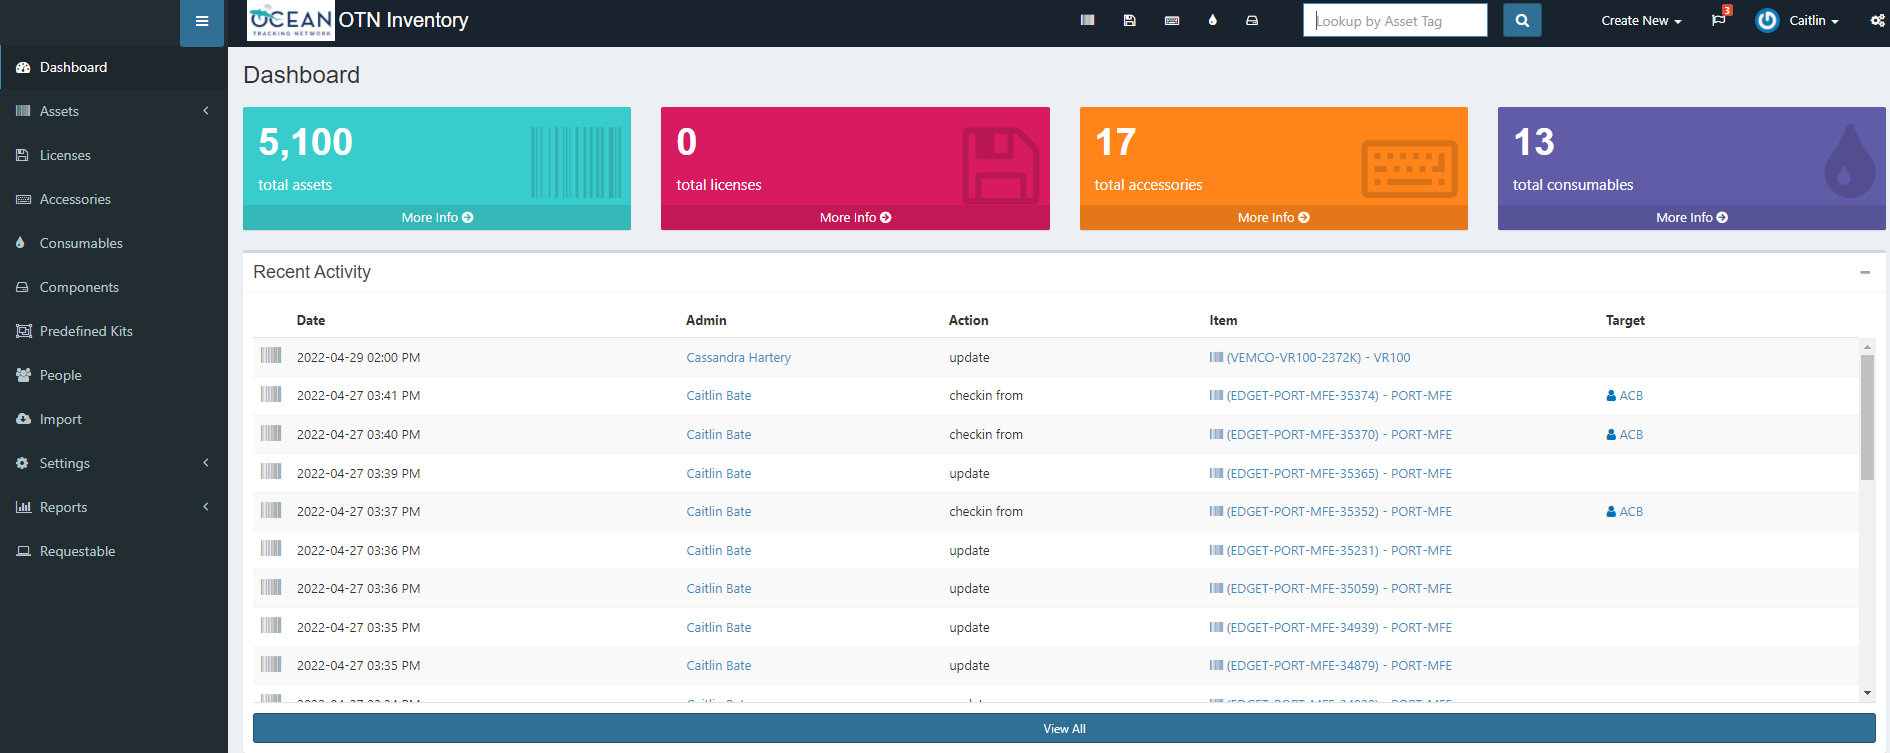Screen dimensions: 1890x753
Task: Click barcode icon of 03:41 PM row
Action: [271, 394]
